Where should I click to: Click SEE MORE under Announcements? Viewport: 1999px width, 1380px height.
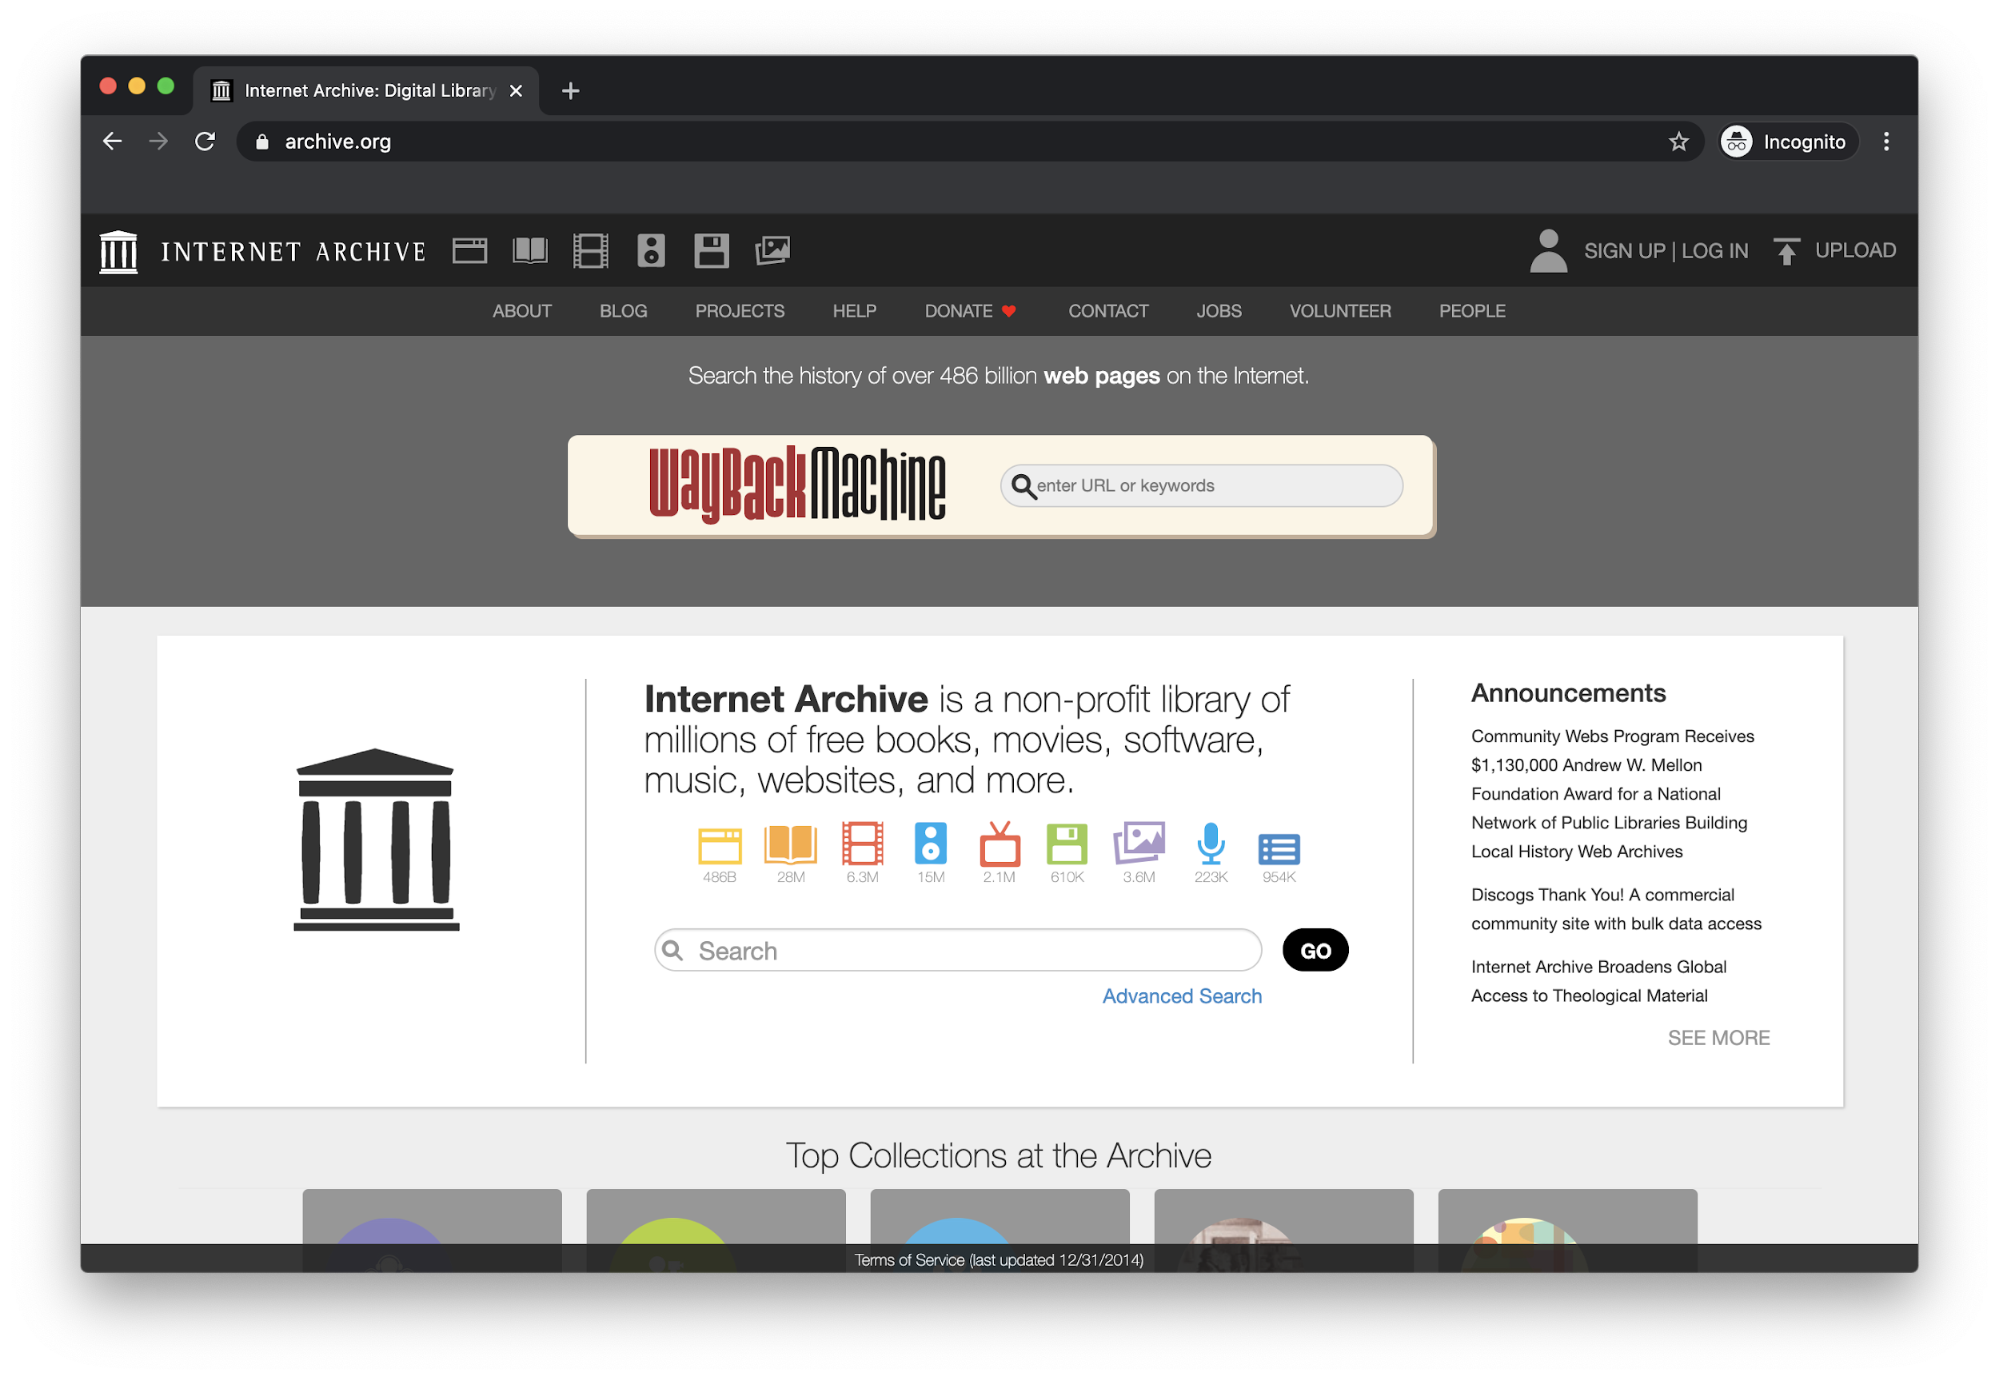[1718, 1038]
